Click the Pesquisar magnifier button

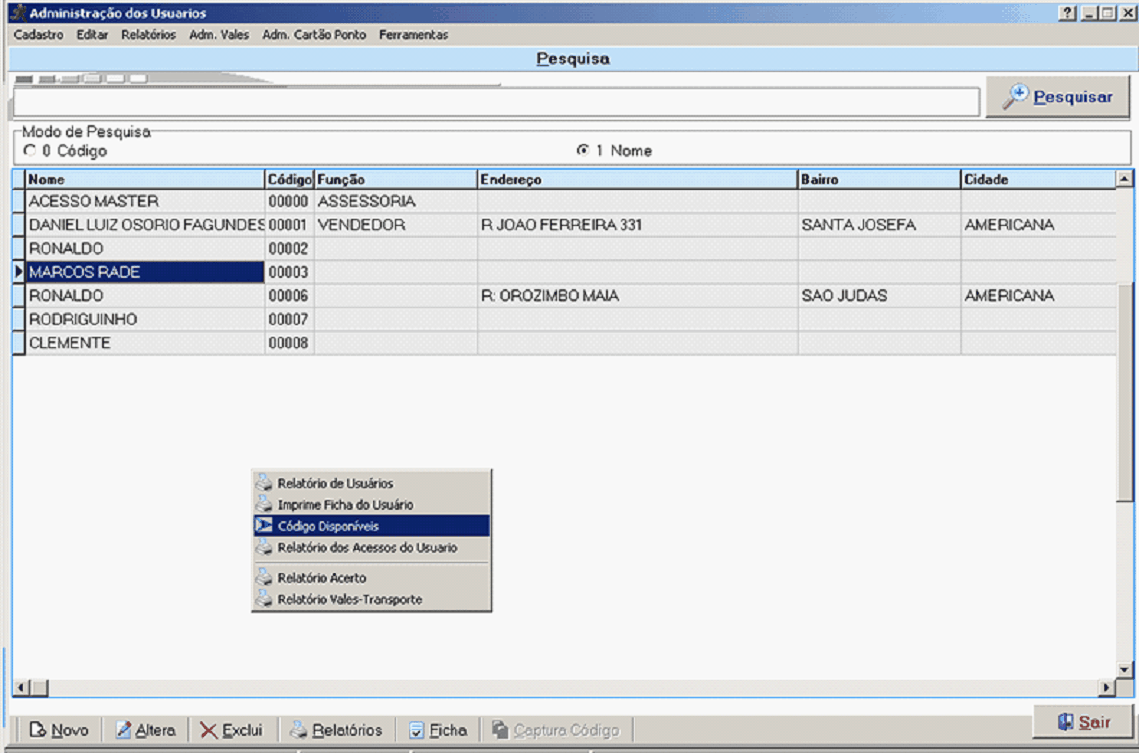pos(1058,97)
